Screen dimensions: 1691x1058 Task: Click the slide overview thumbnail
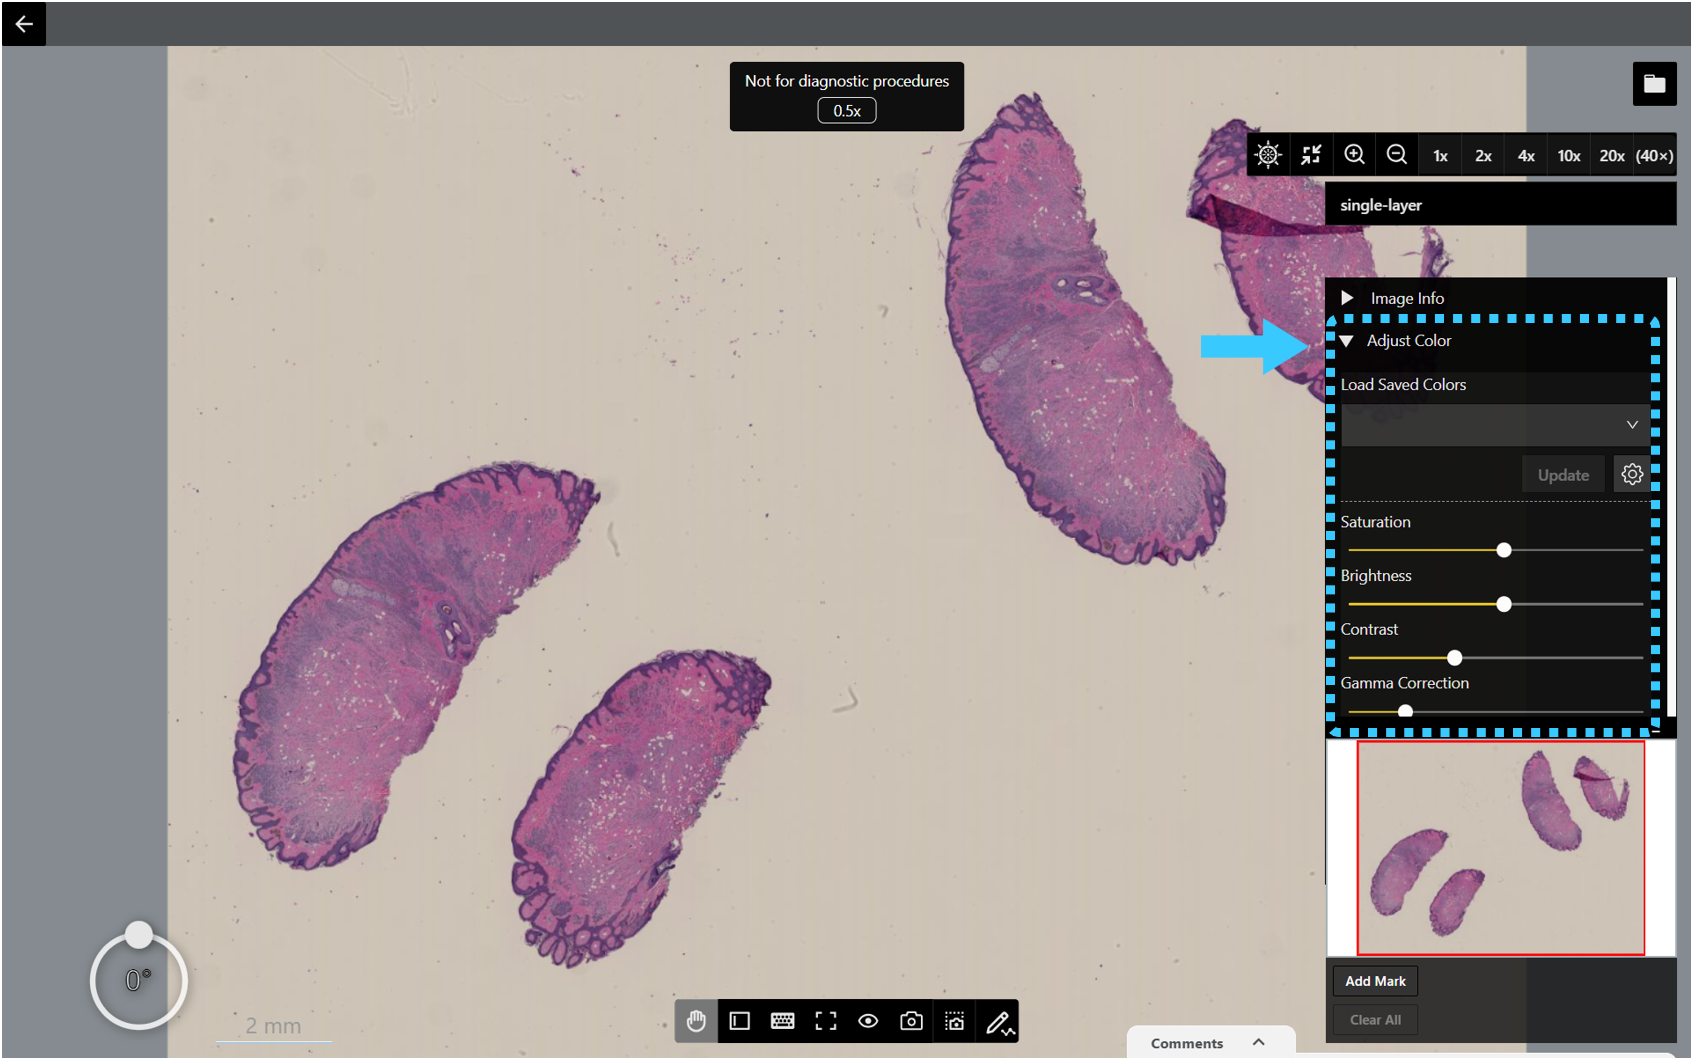(1500, 848)
